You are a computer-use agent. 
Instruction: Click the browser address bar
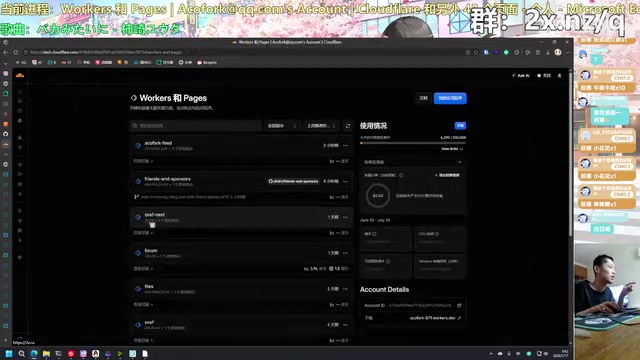pos(245,52)
